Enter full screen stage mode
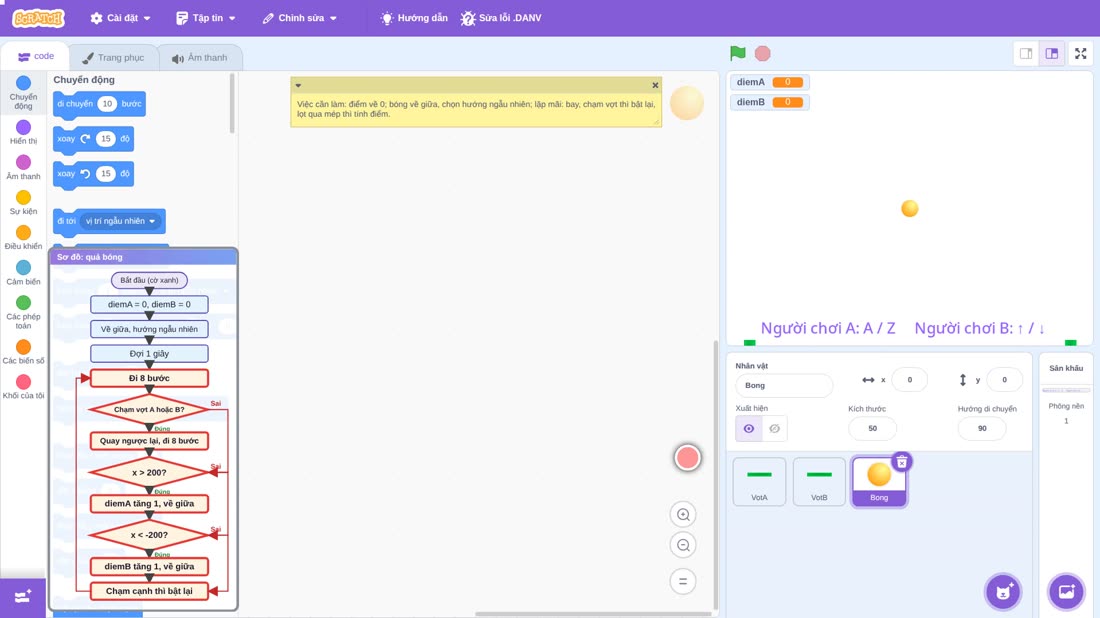Viewport: 1100px width, 618px height. (1080, 53)
